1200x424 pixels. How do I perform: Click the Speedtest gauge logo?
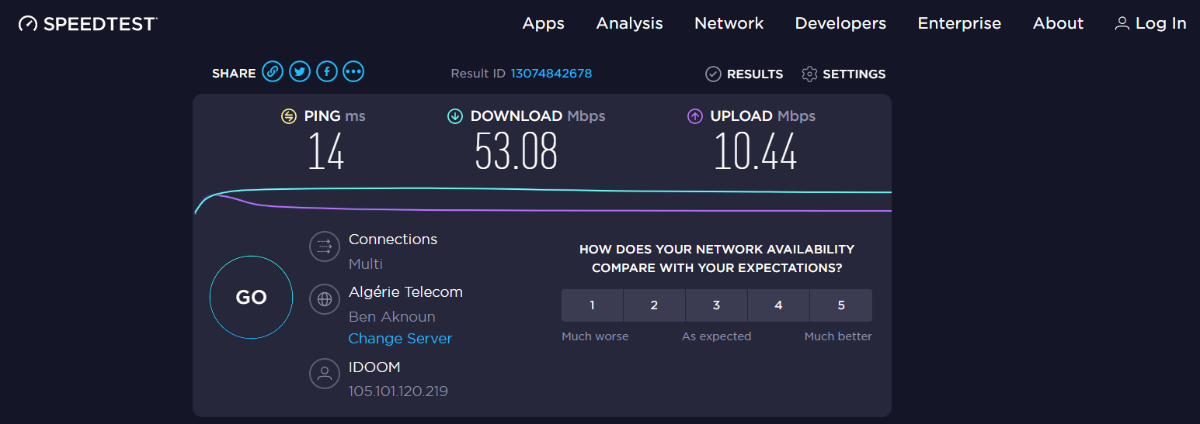pyautogui.click(x=28, y=23)
